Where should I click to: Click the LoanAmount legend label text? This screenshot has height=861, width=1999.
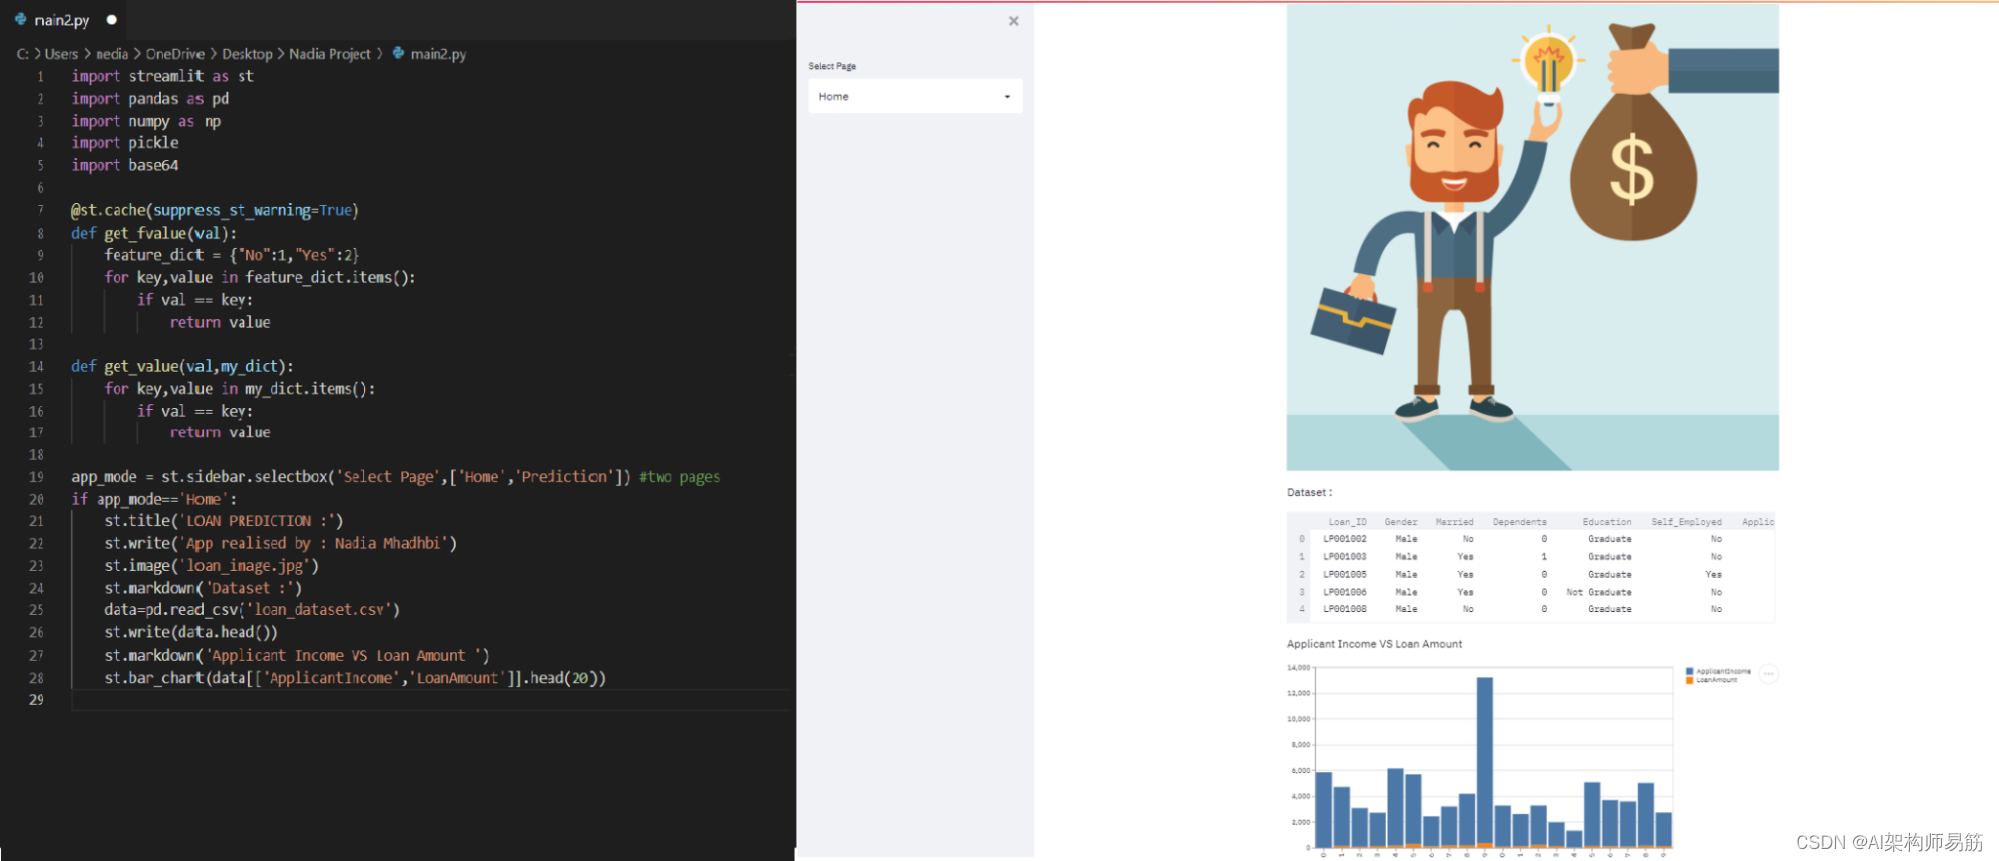click(1717, 680)
